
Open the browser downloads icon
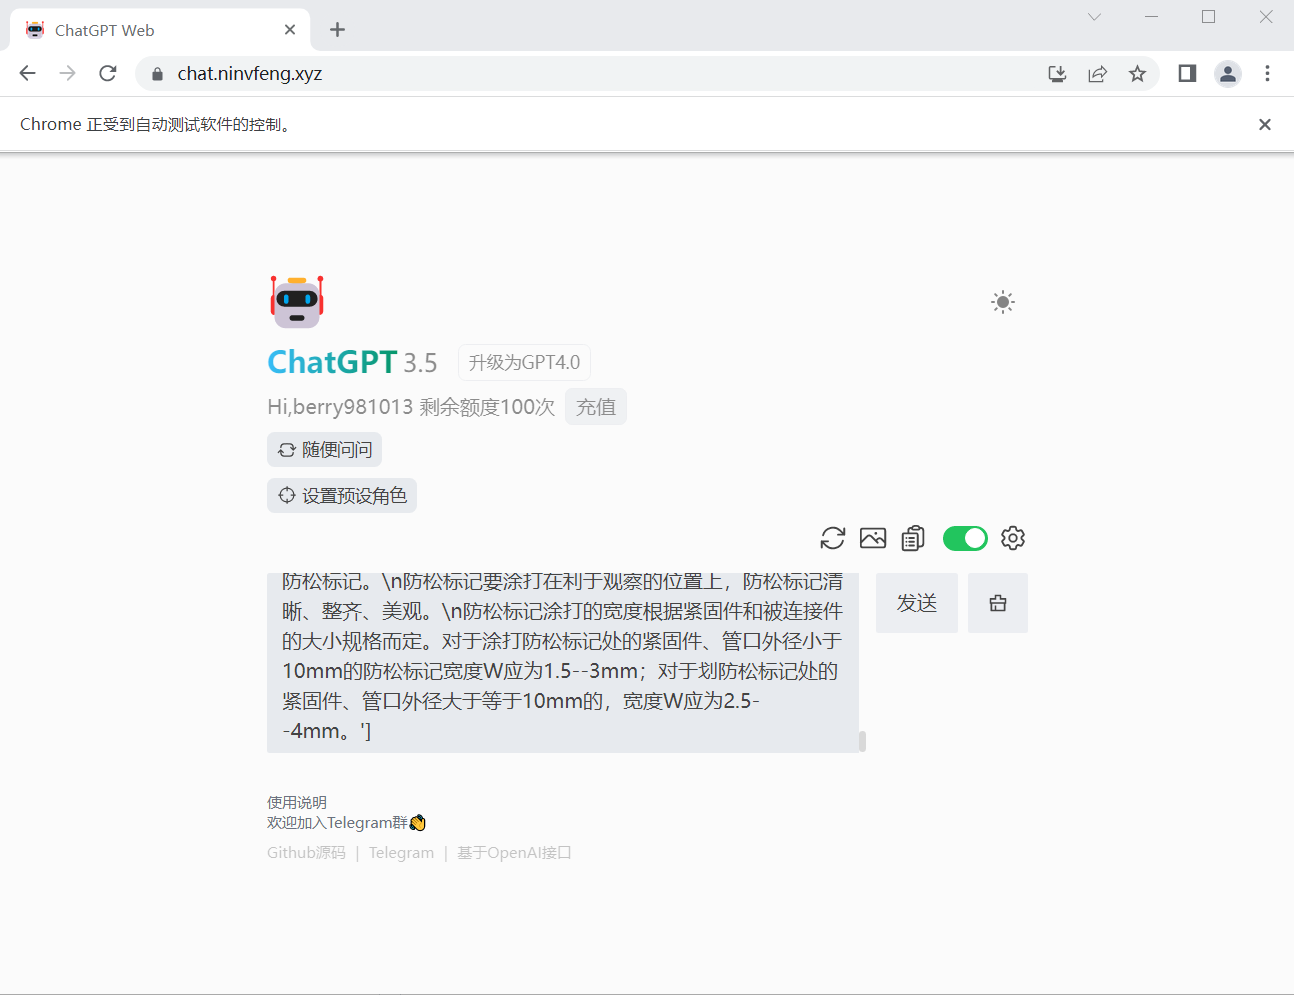tap(1057, 73)
